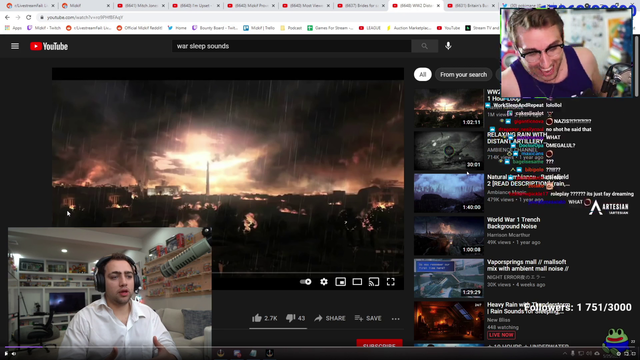Open the LIVE NOW heavy rain thumbnail
The height and width of the screenshot is (360, 640).
(449, 321)
